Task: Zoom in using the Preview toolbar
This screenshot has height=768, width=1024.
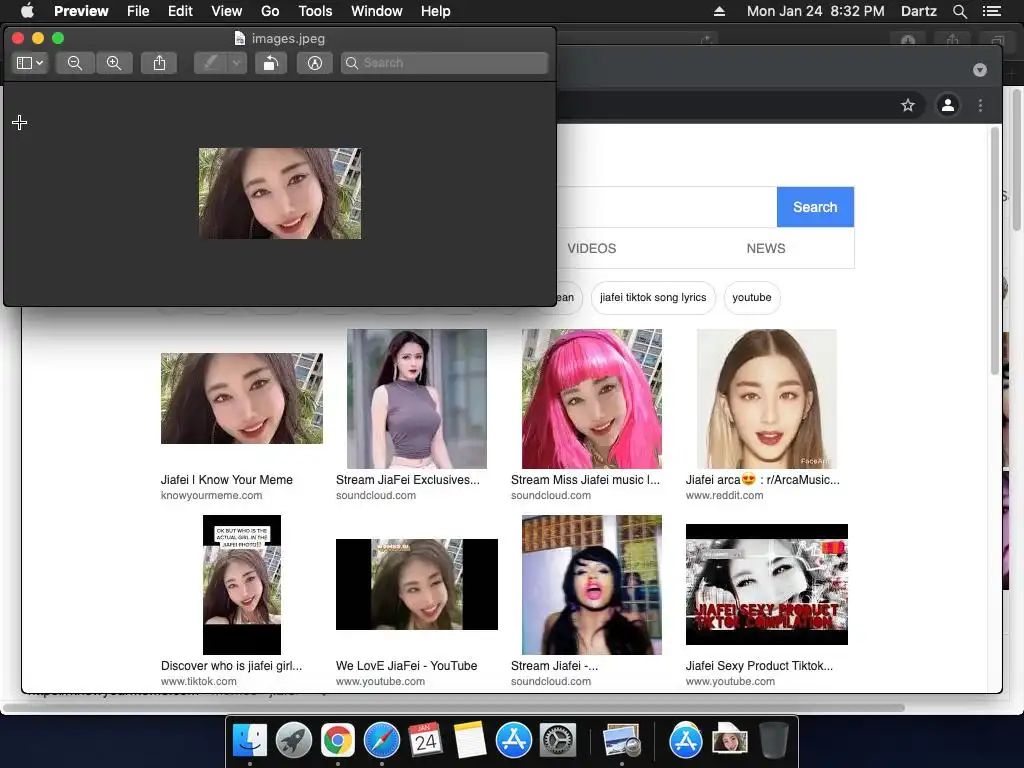Action: pyautogui.click(x=114, y=63)
